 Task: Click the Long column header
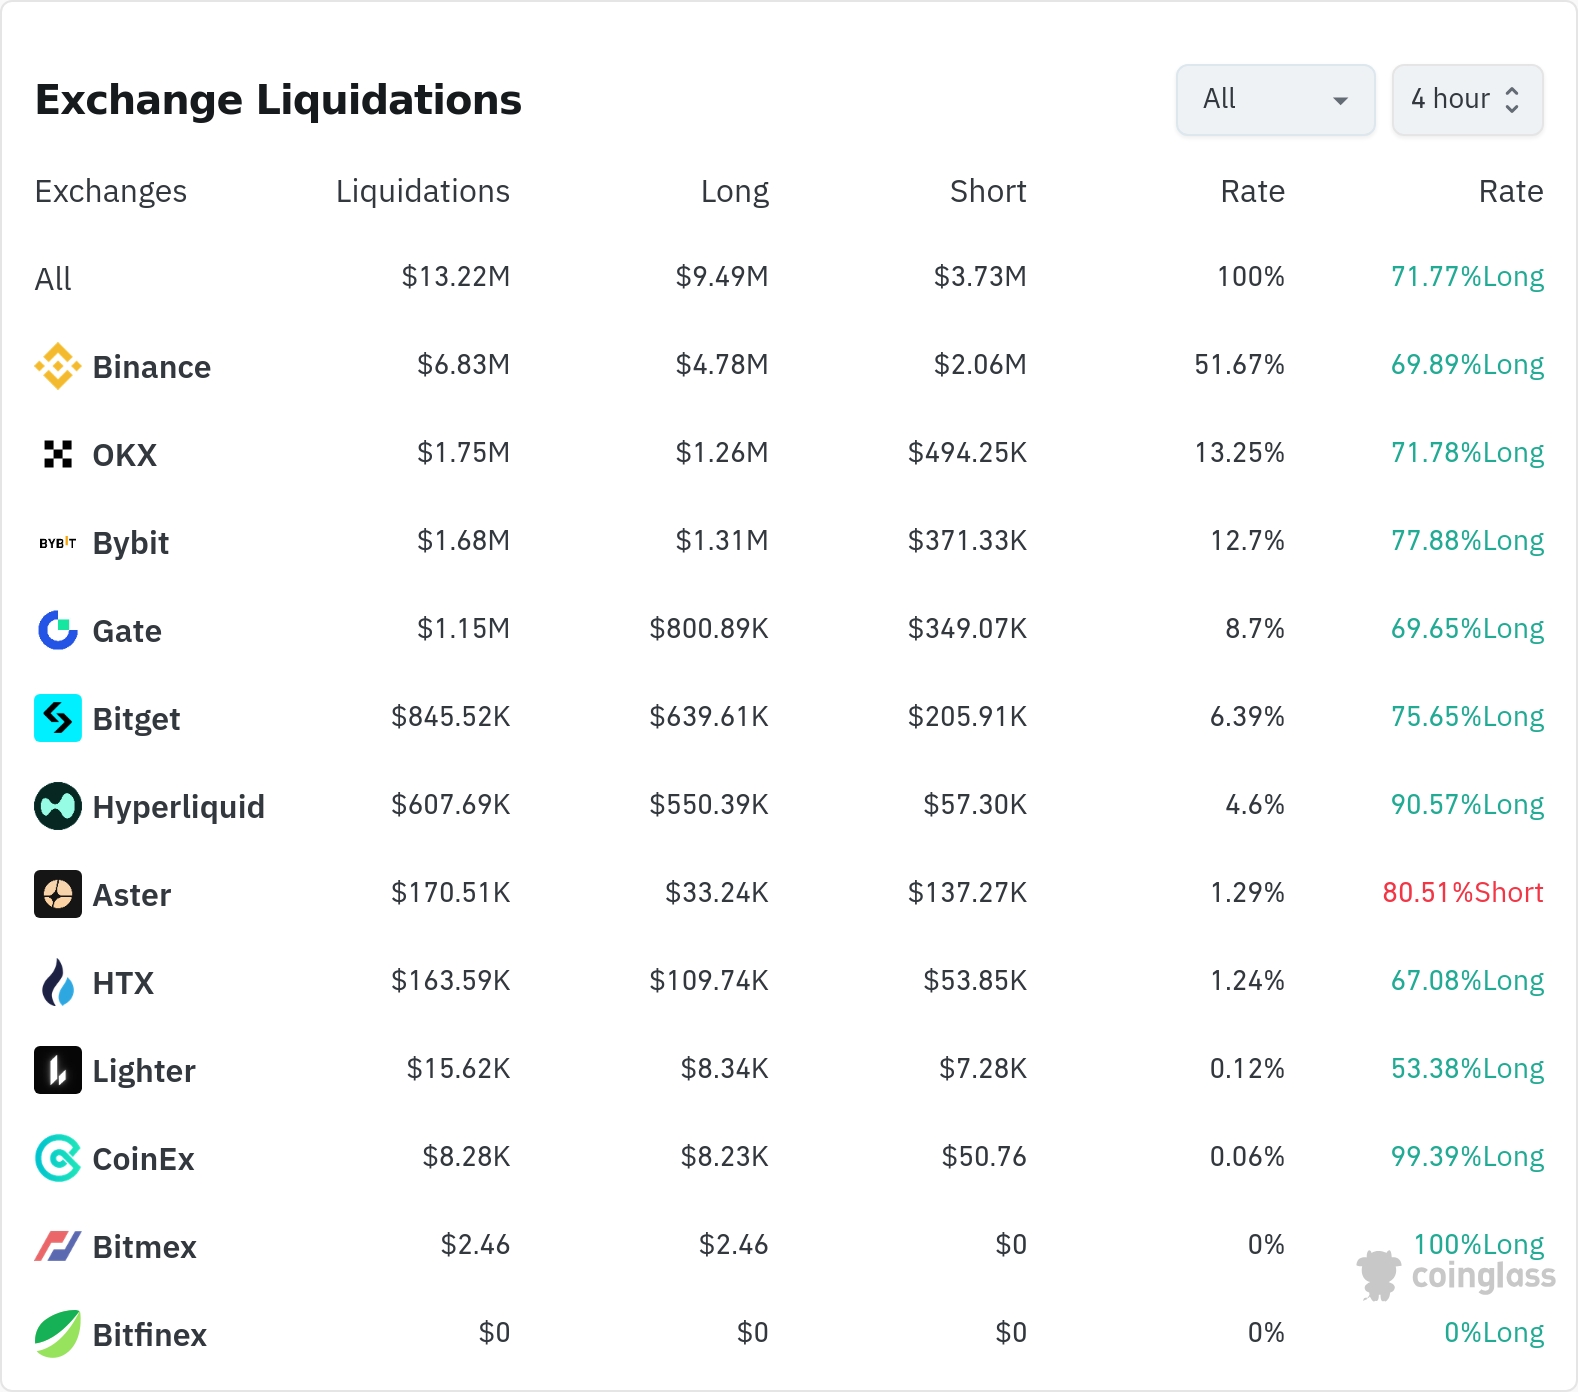pyautogui.click(x=734, y=191)
